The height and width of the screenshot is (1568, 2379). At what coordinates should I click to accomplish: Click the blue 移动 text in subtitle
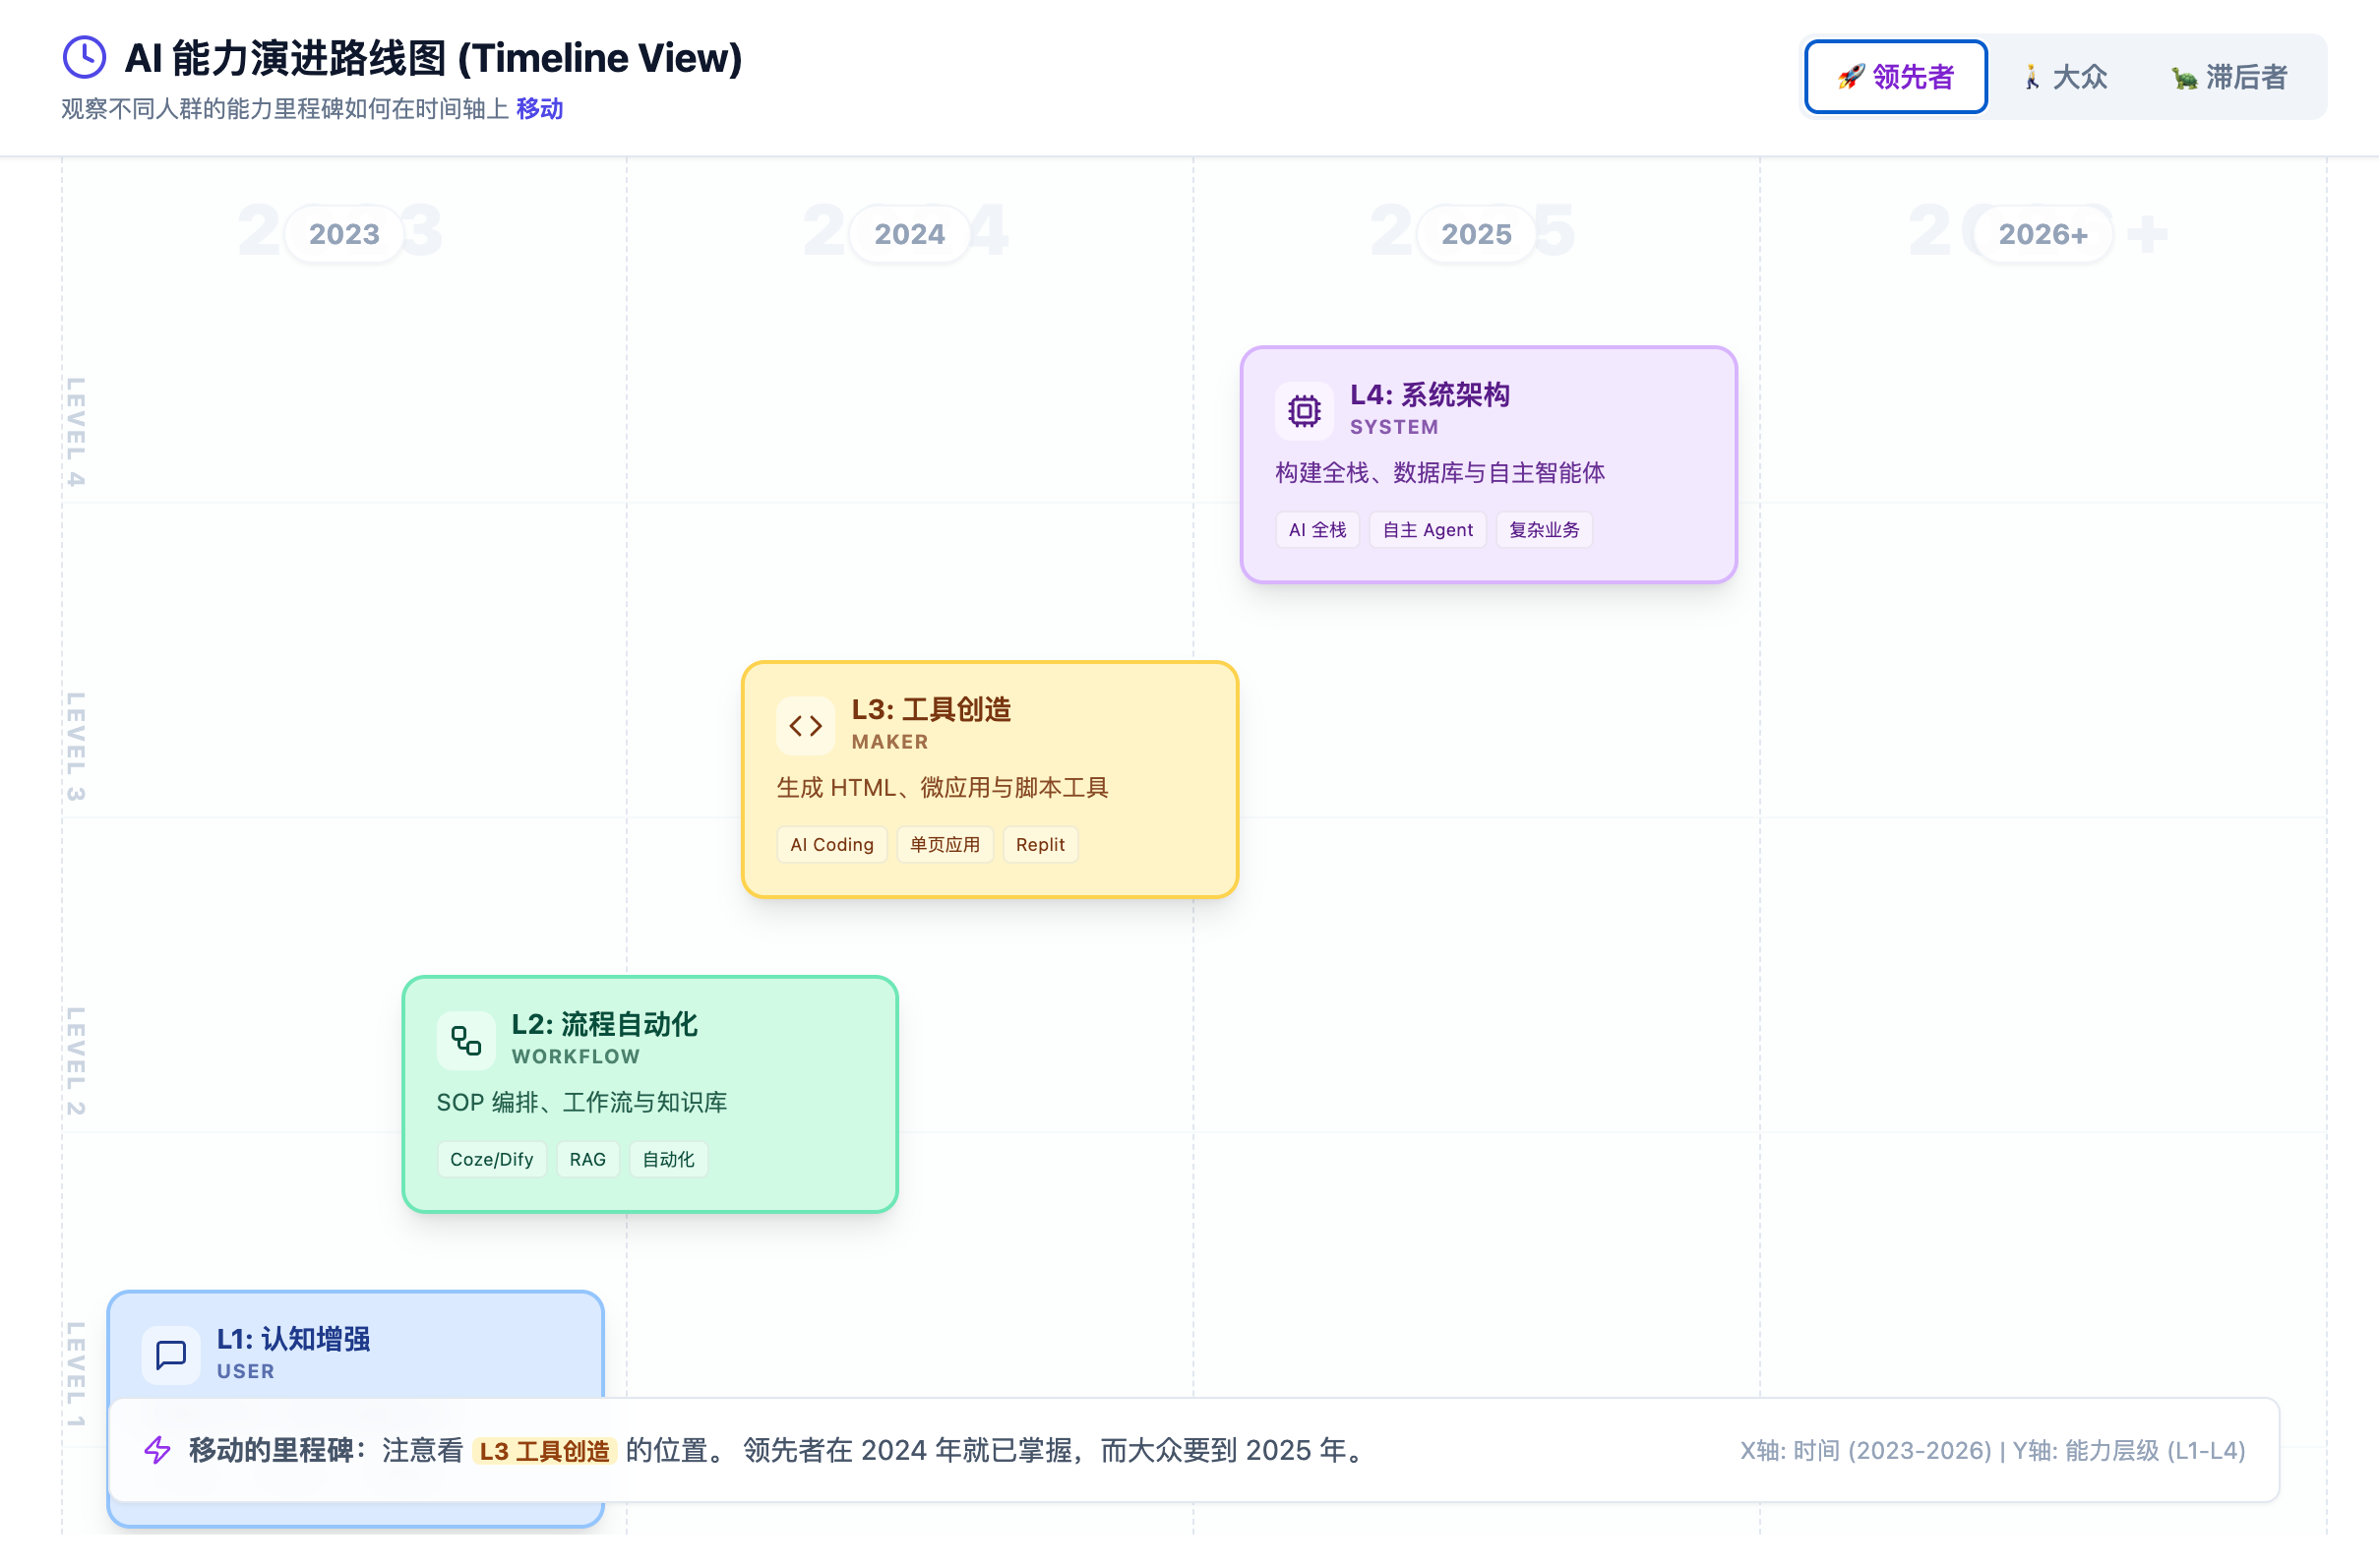[x=539, y=109]
